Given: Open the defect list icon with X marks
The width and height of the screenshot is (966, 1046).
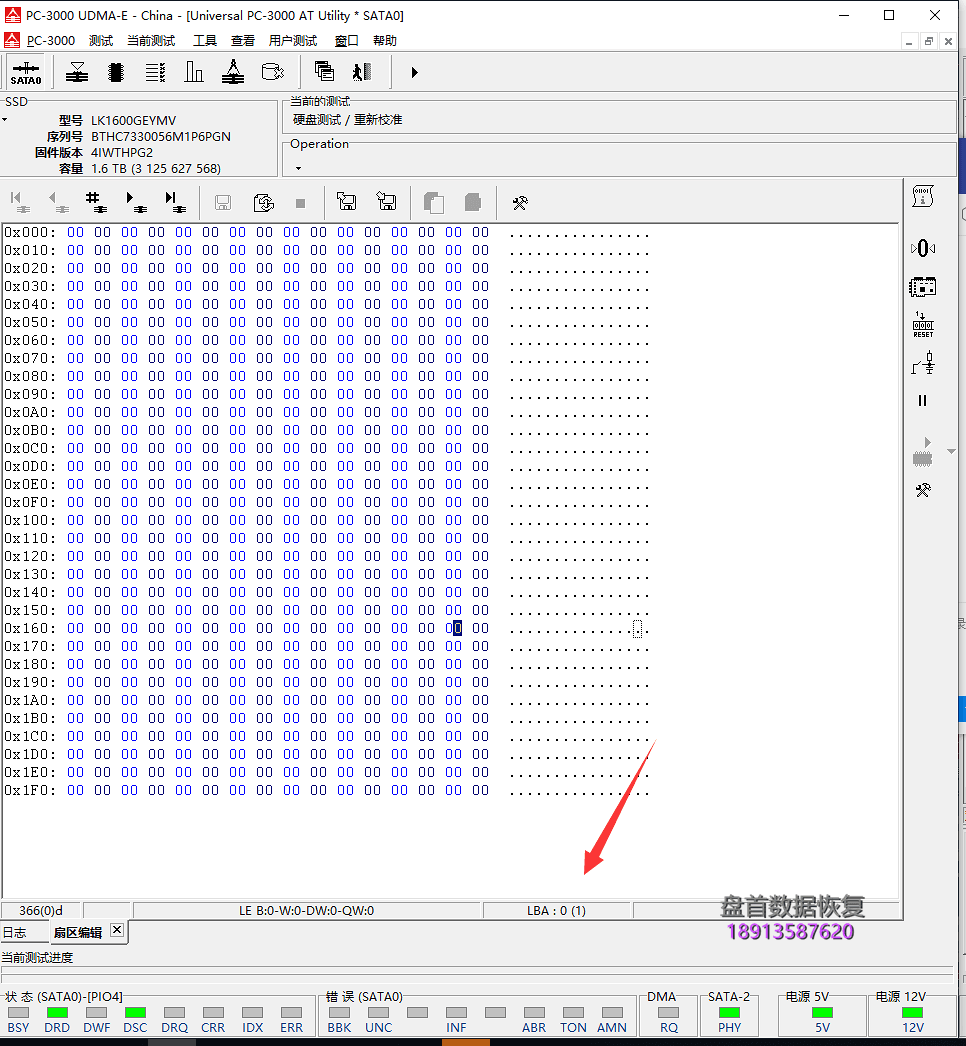Looking at the screenshot, I should coord(155,72).
